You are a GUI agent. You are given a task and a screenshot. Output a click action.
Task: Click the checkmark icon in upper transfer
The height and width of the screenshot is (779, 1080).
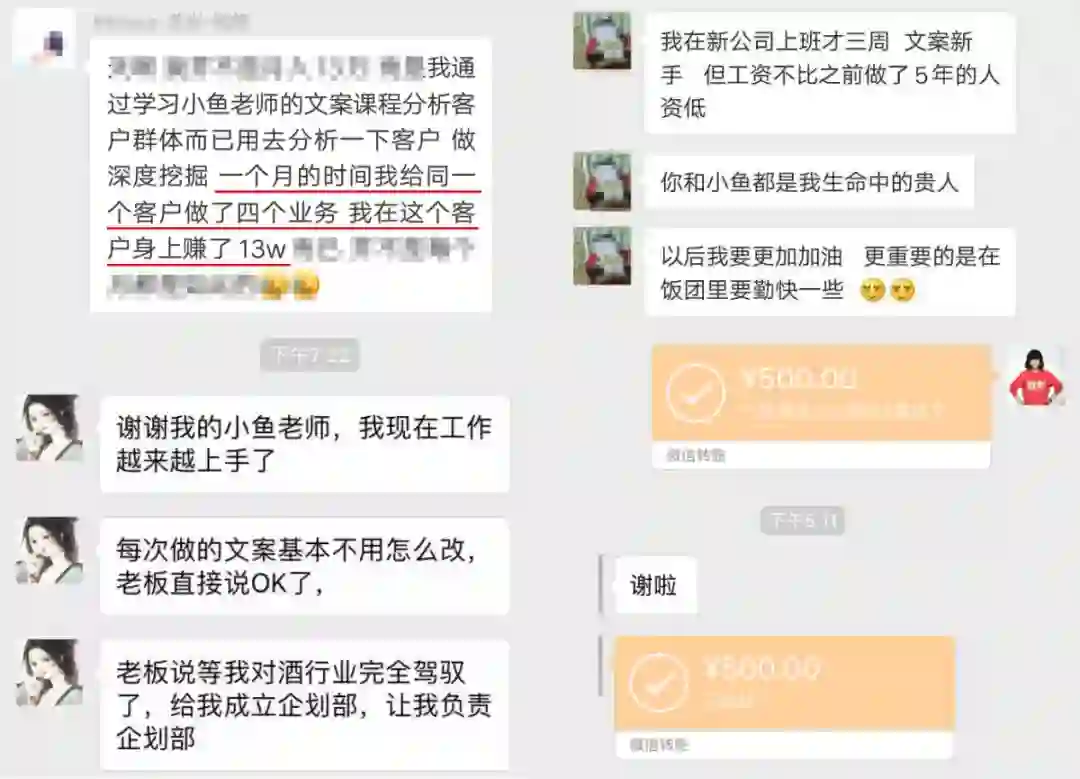point(695,393)
